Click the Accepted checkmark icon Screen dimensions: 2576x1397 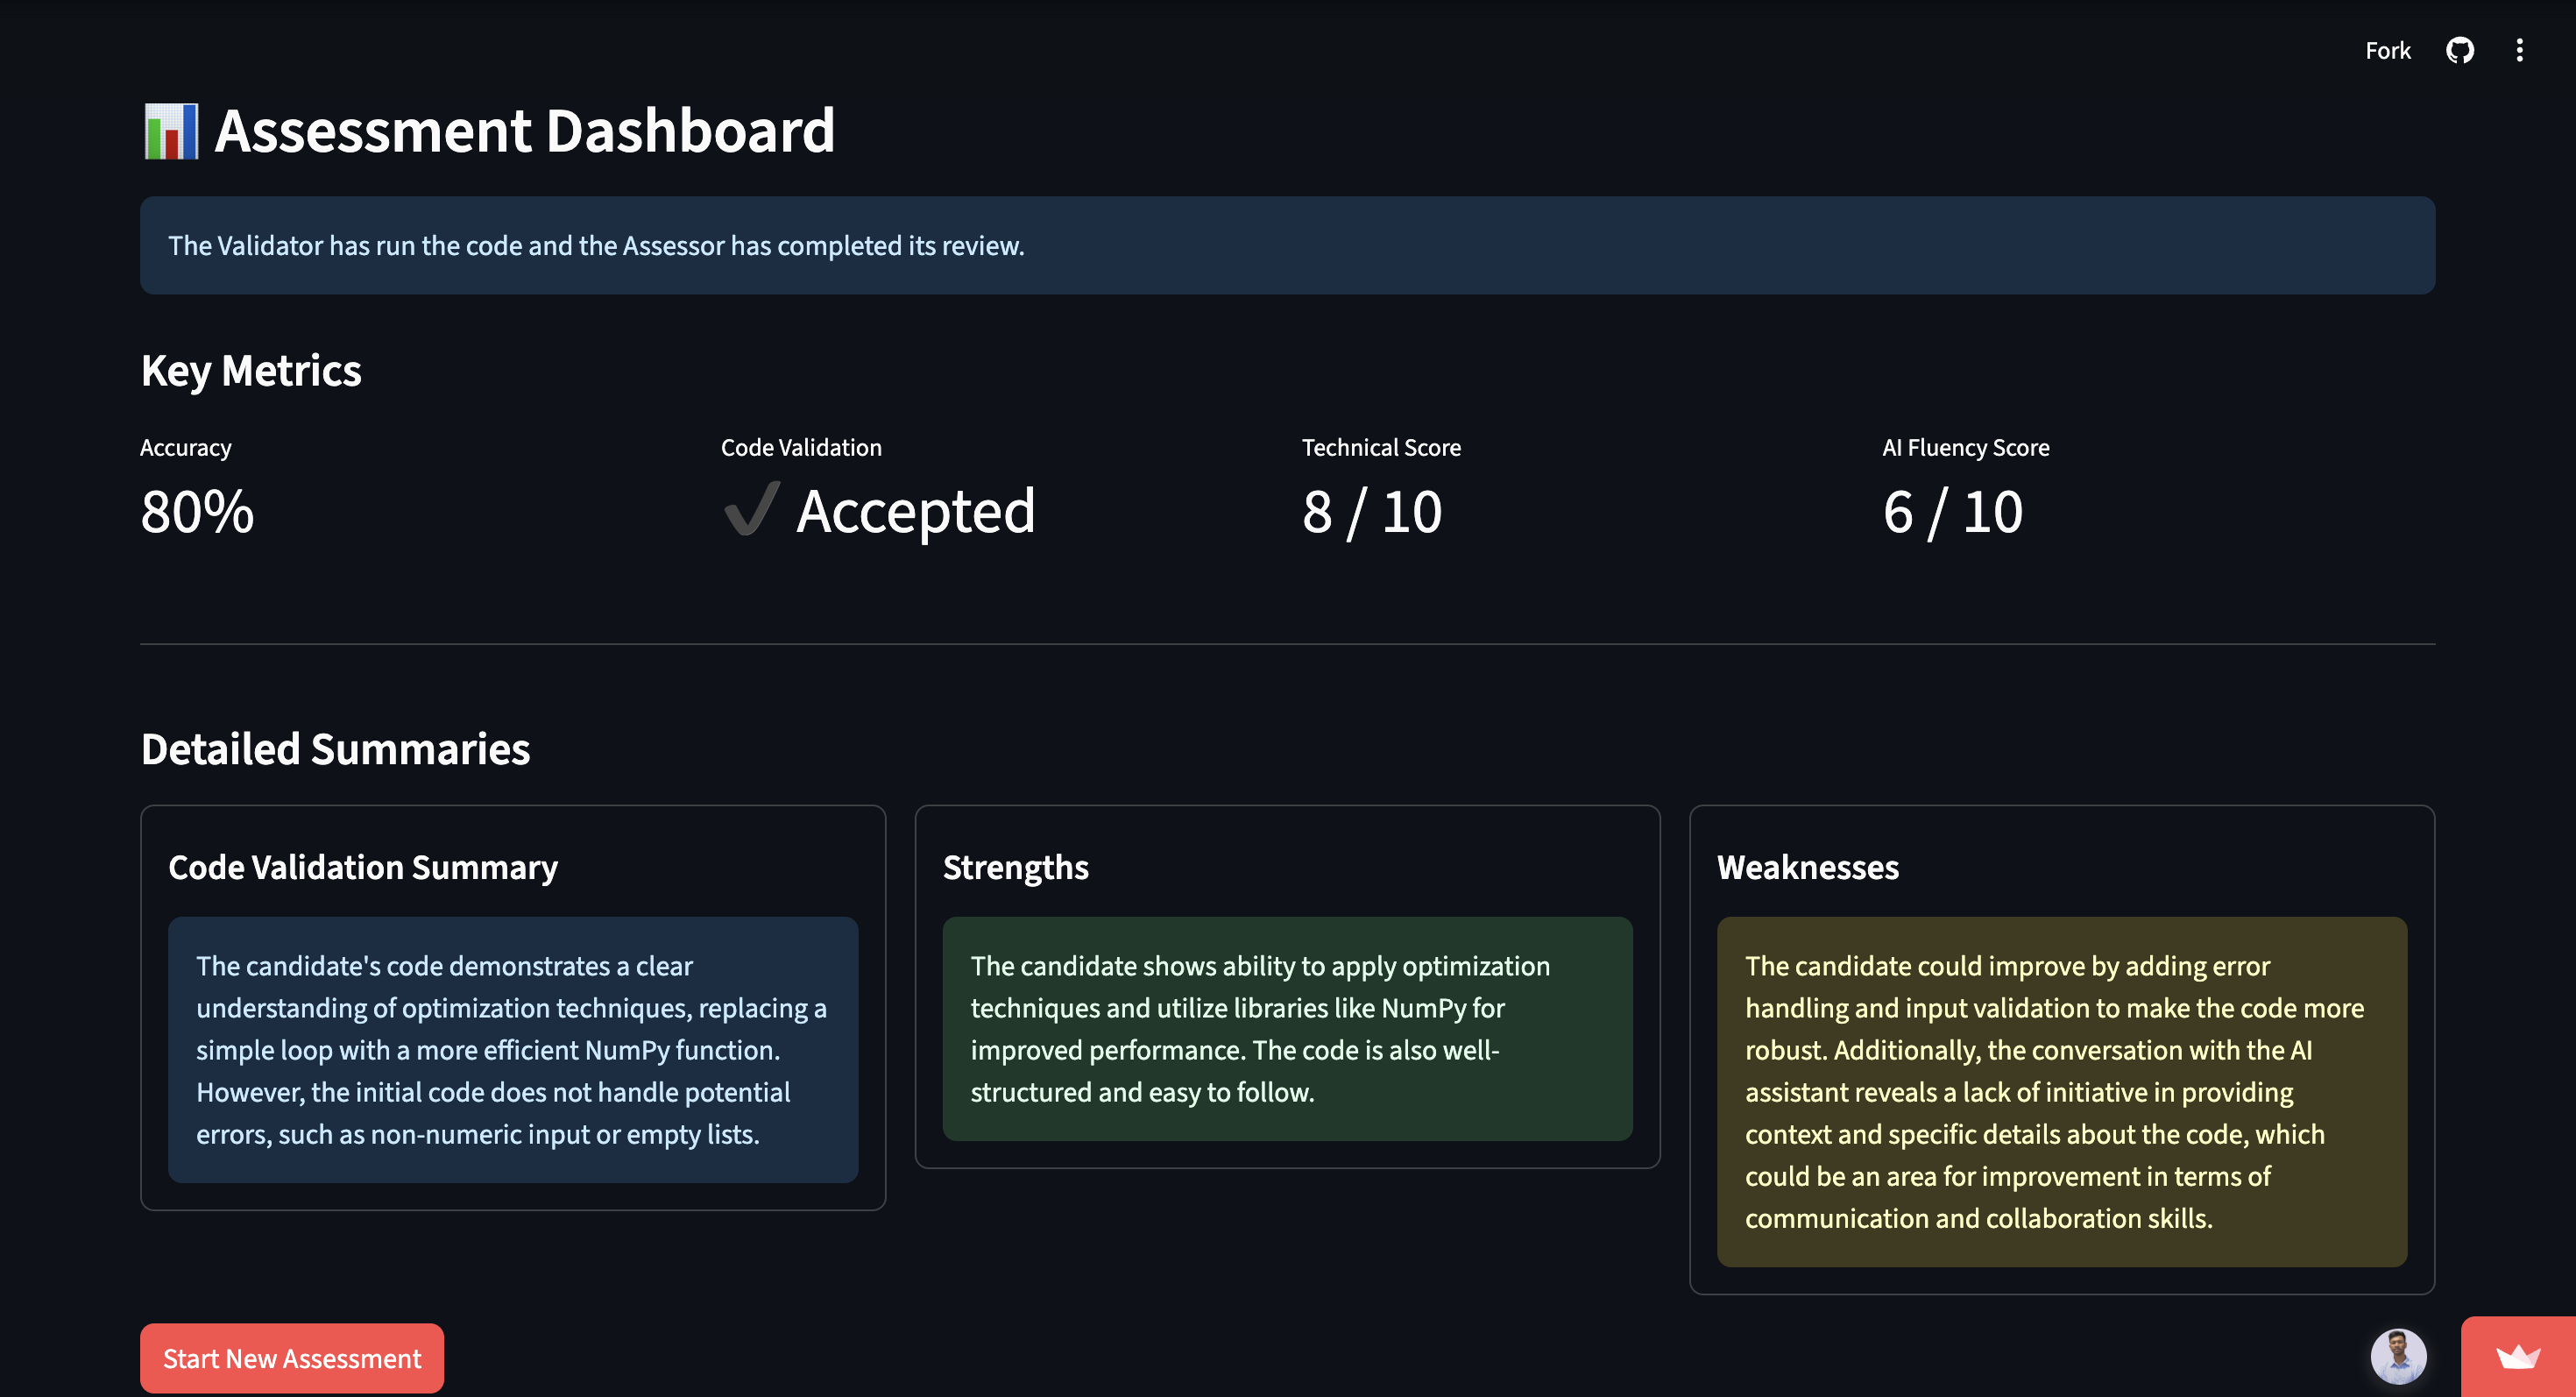pos(751,510)
